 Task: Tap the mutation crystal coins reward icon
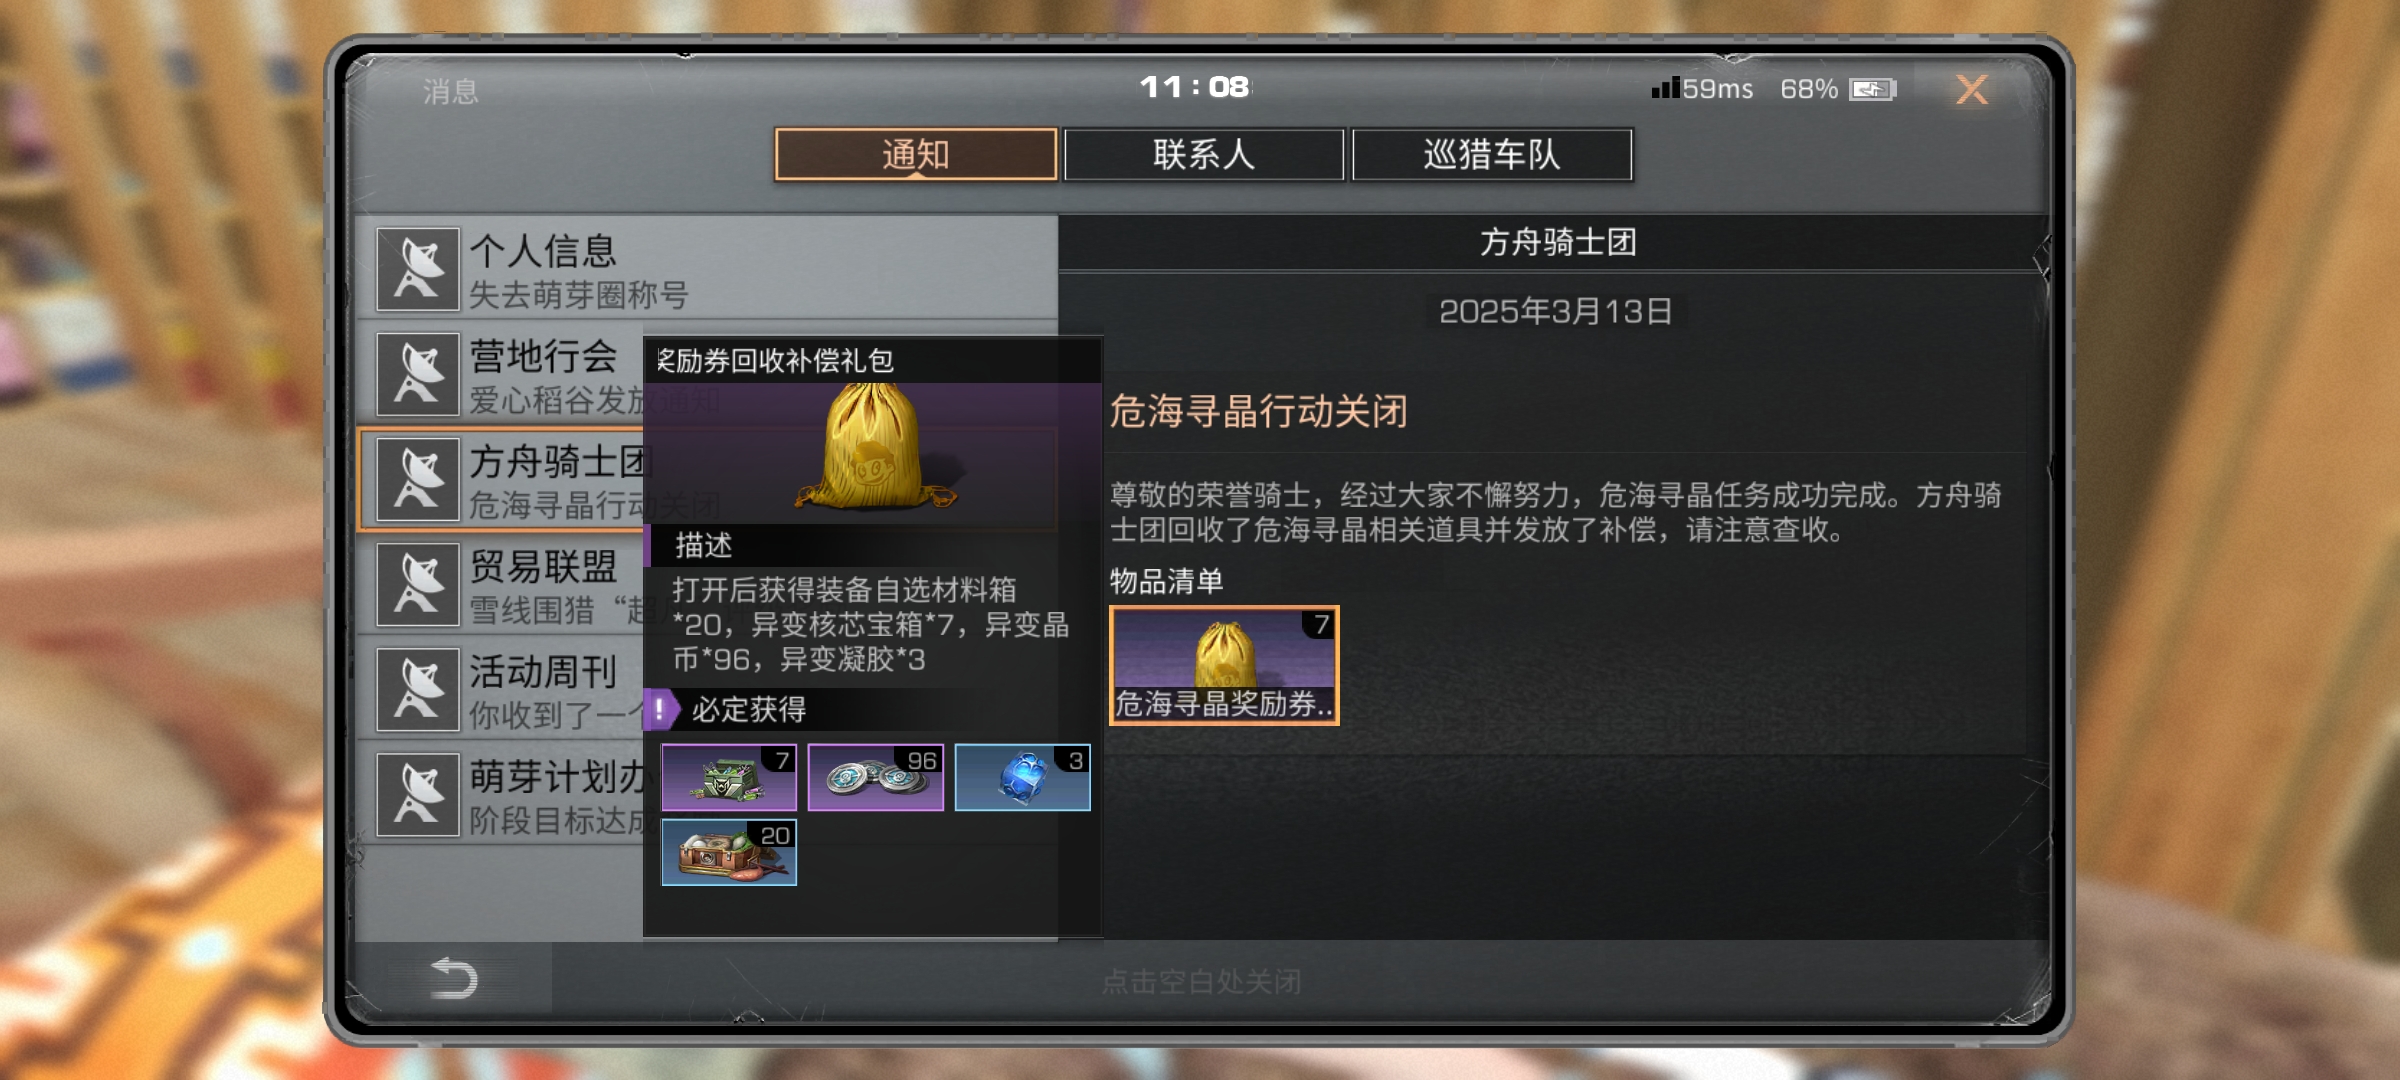point(876,777)
